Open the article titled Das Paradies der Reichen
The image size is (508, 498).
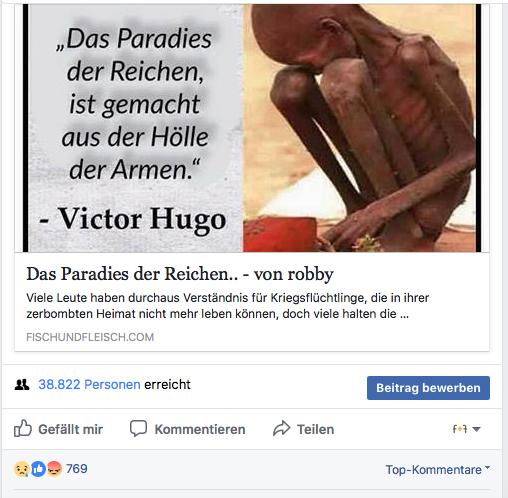click(180, 274)
